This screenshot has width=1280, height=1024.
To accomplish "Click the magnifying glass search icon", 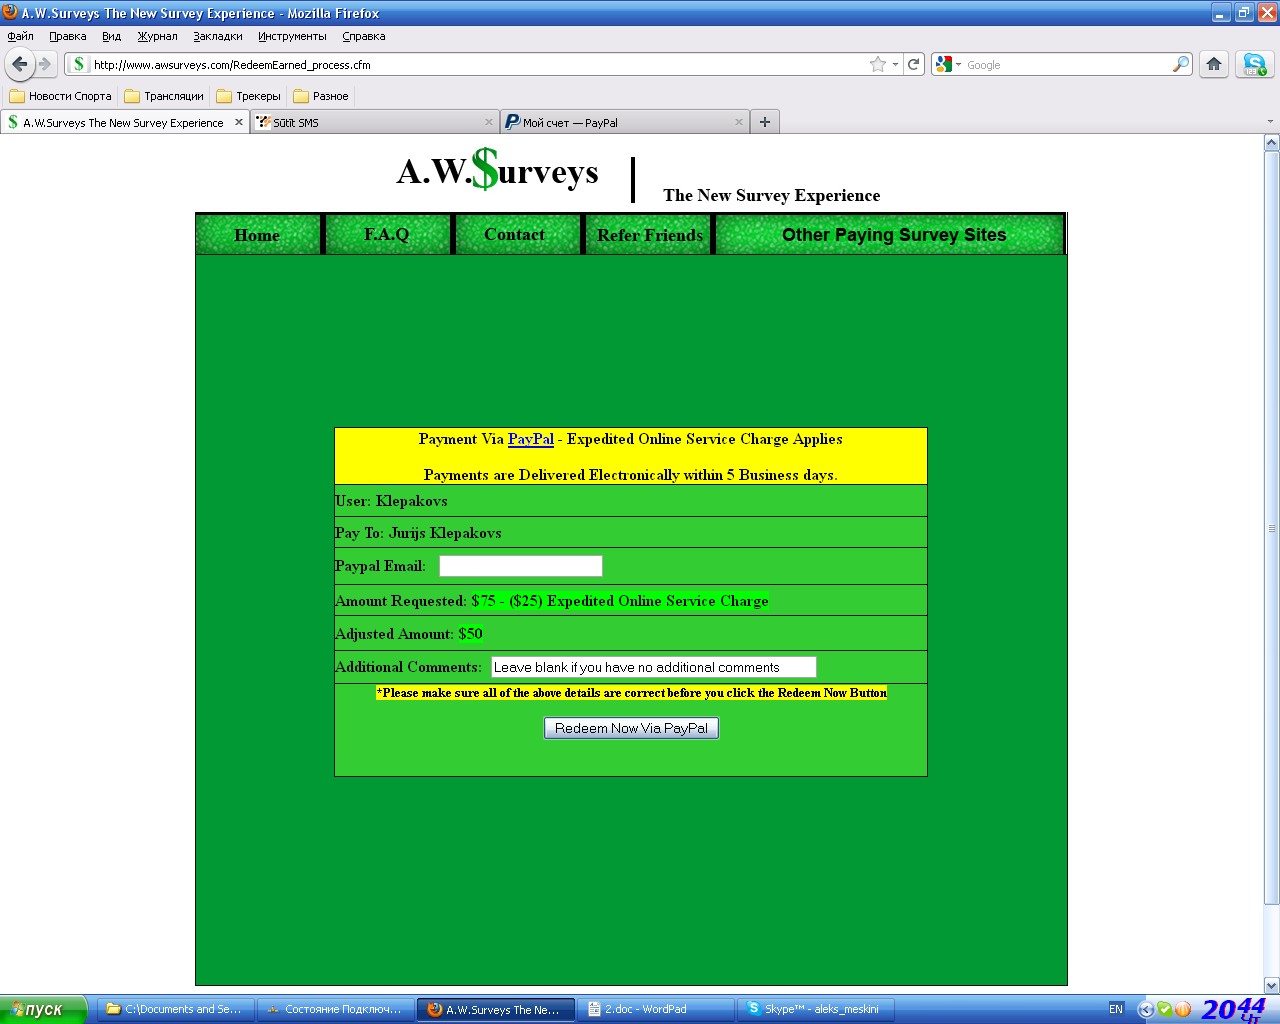I will pyautogui.click(x=1181, y=64).
